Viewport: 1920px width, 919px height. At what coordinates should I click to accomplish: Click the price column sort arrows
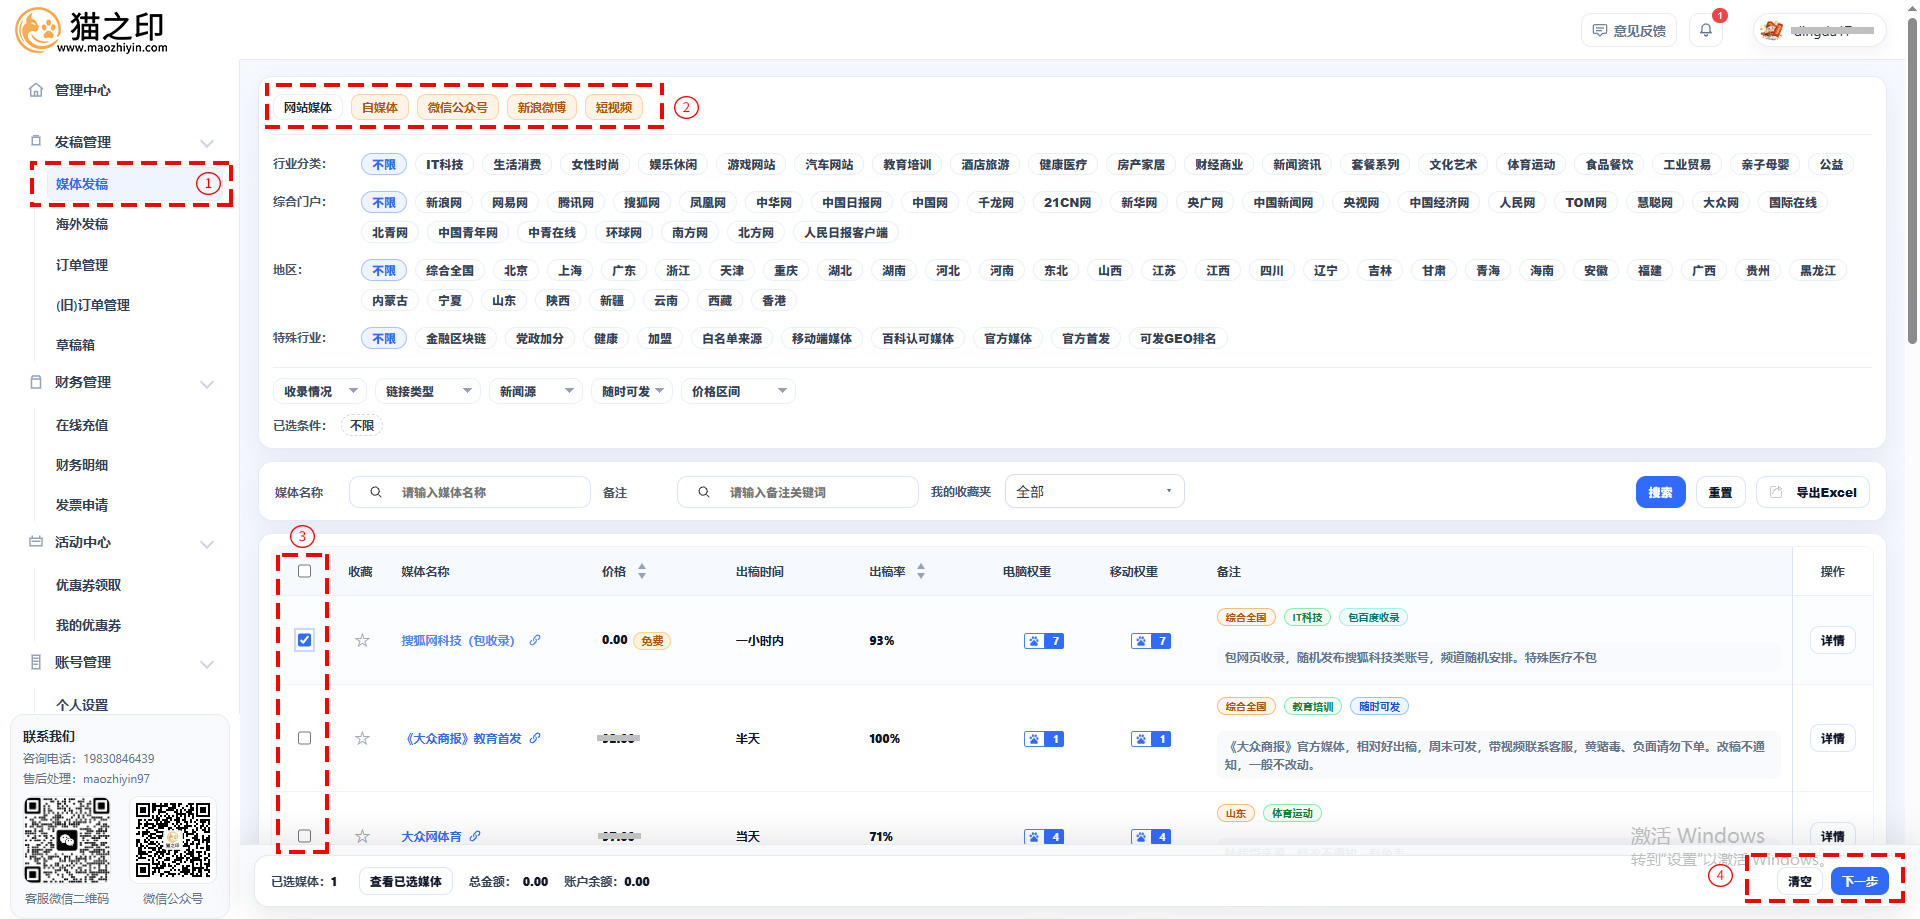(642, 572)
